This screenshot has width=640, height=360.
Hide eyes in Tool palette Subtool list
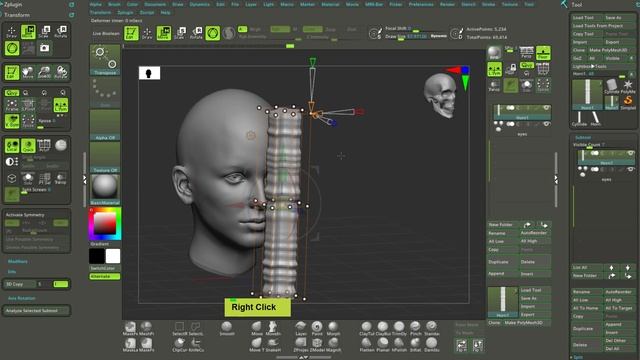631,169
